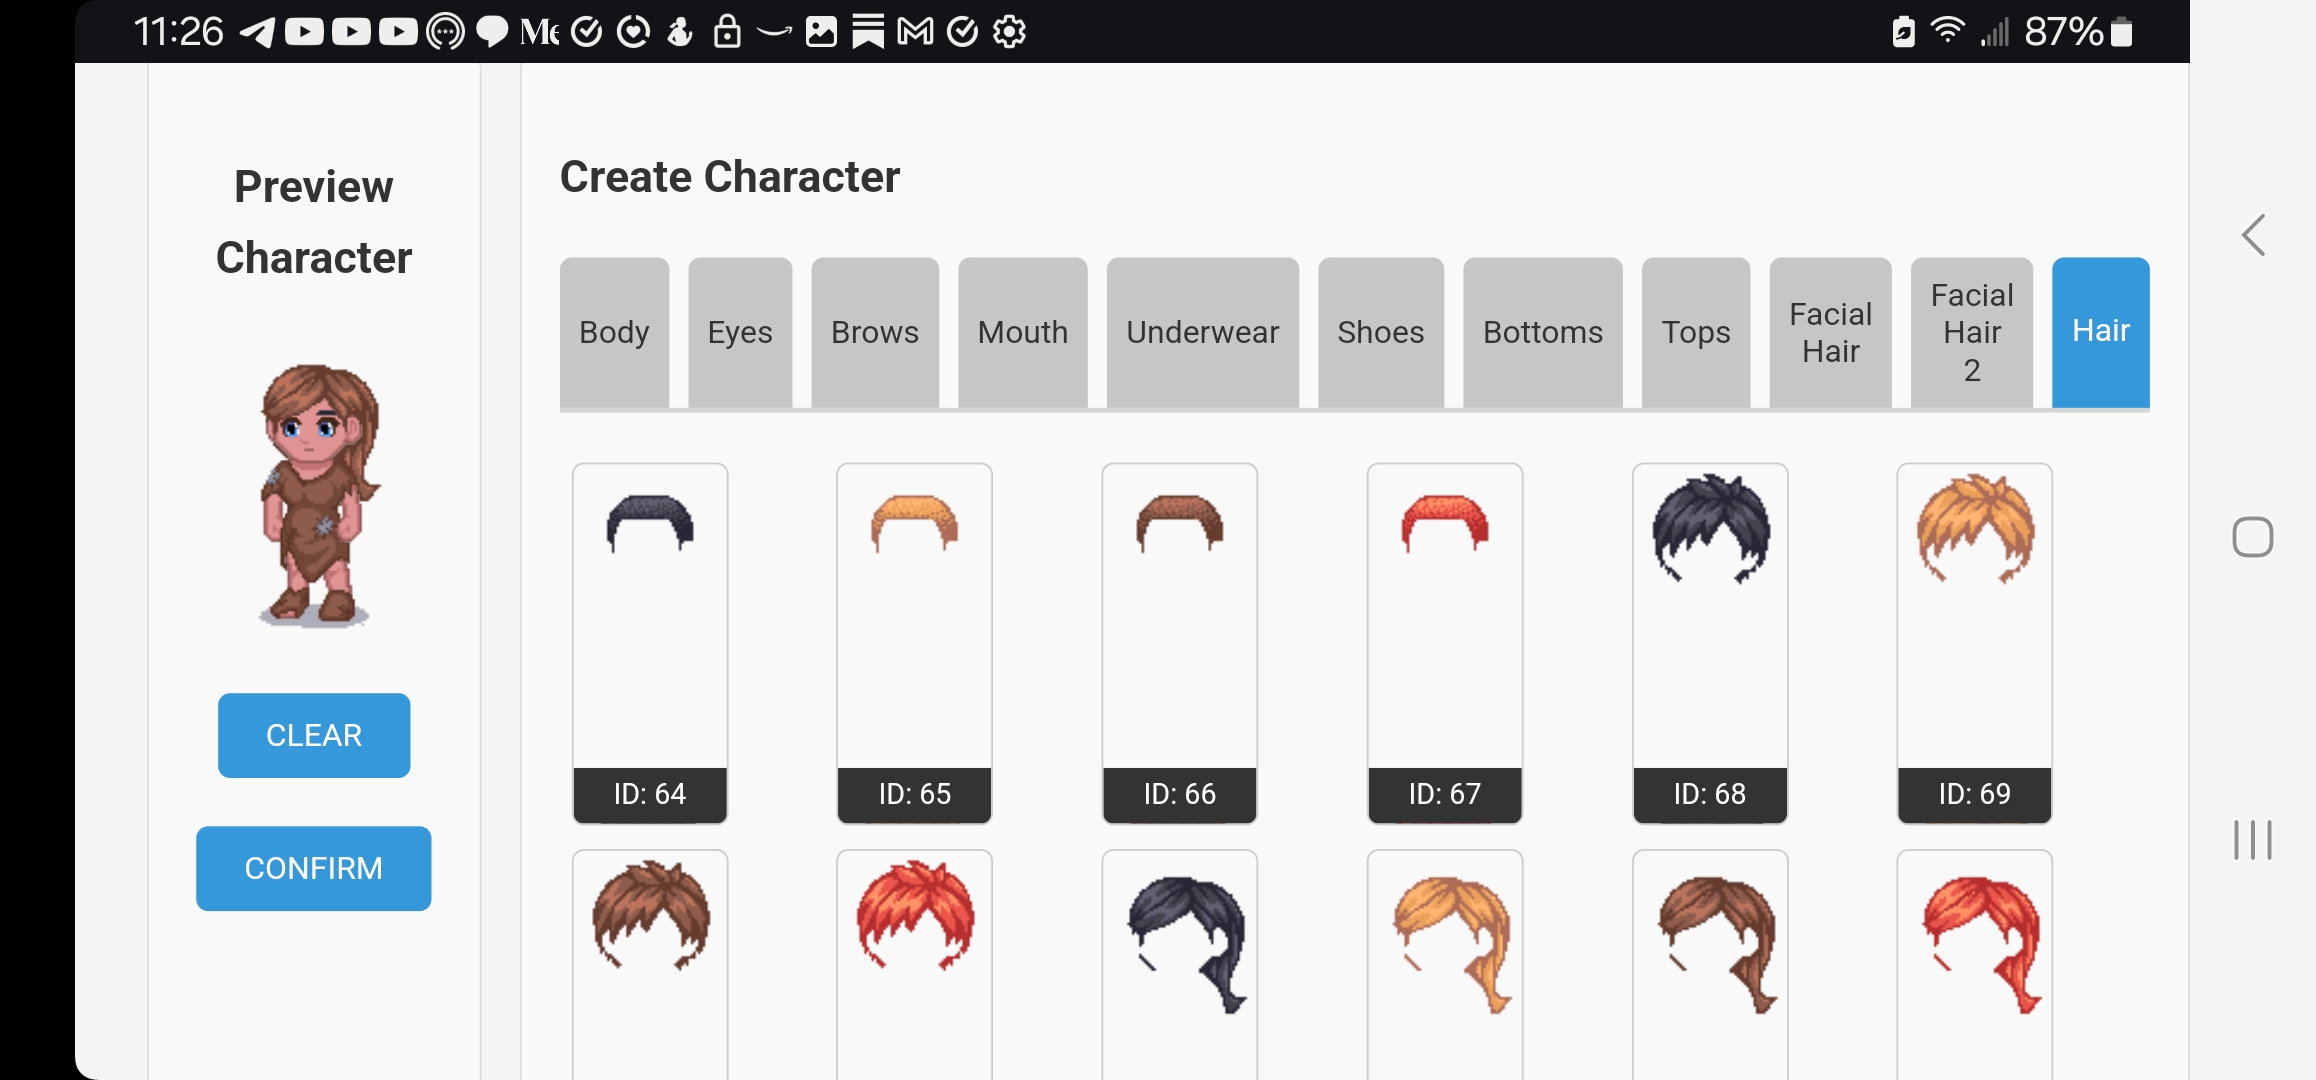Open Android recent apps button
The image size is (2316, 1080).
pyautogui.click(x=2252, y=840)
